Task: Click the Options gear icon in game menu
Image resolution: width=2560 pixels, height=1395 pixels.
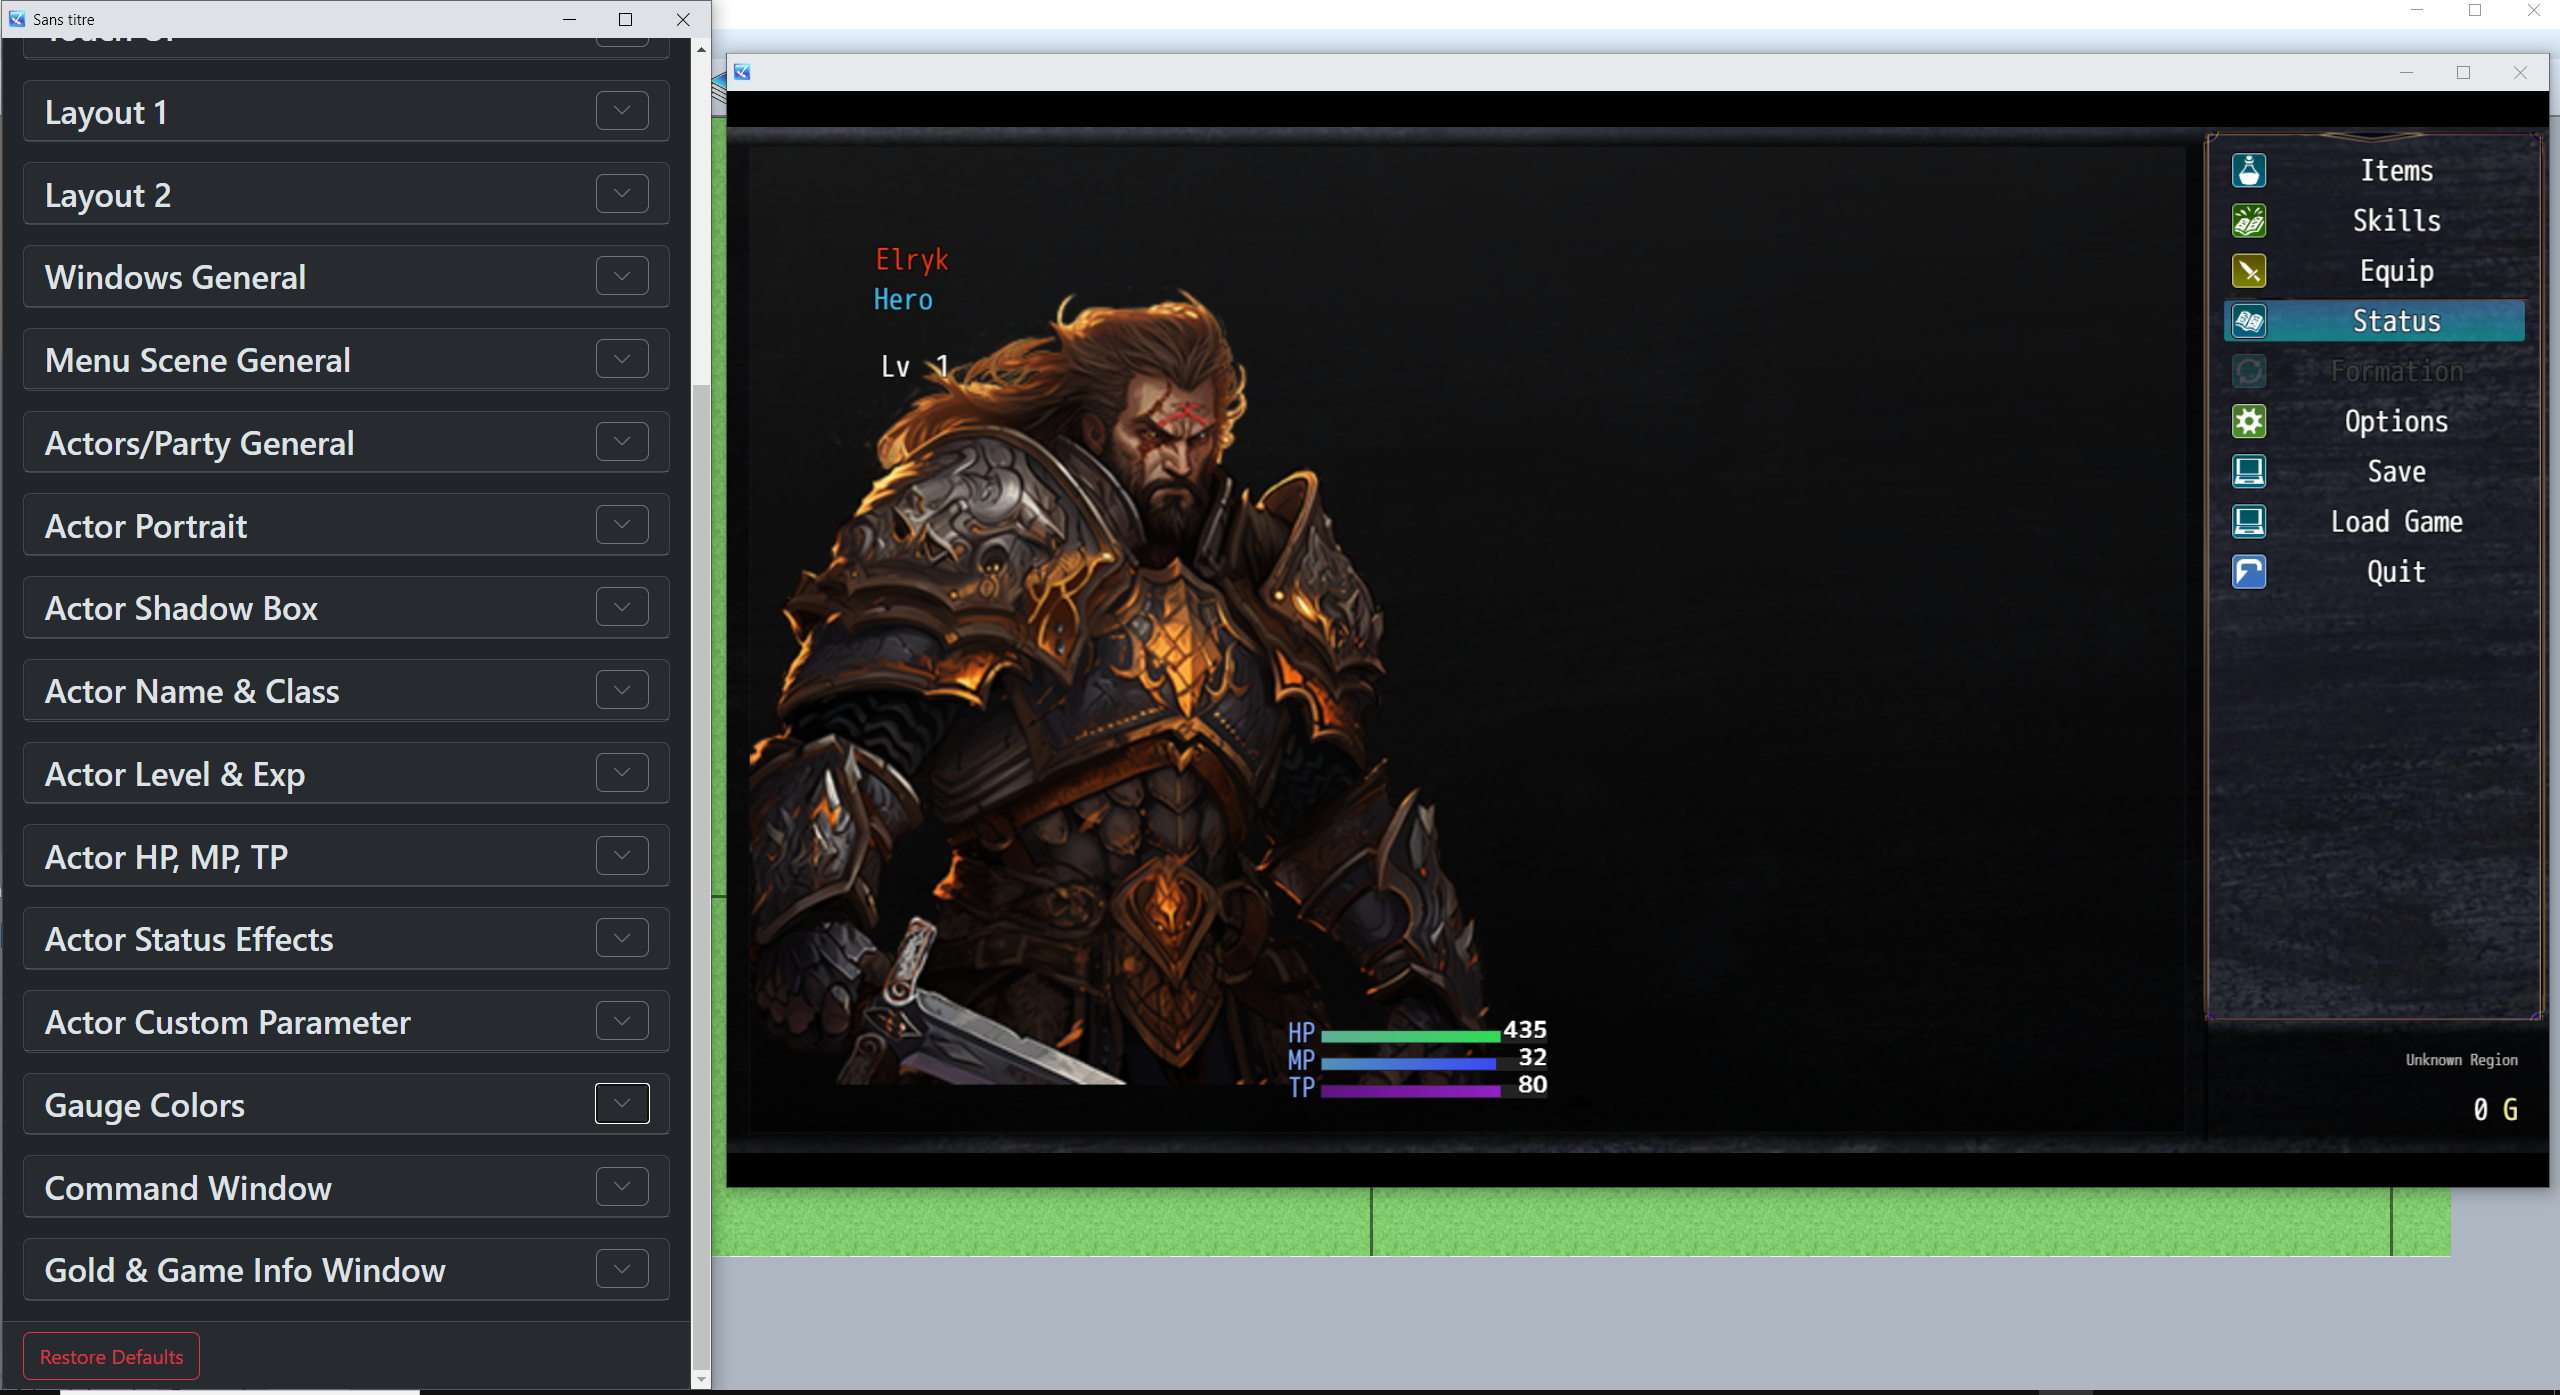Action: 2249,421
